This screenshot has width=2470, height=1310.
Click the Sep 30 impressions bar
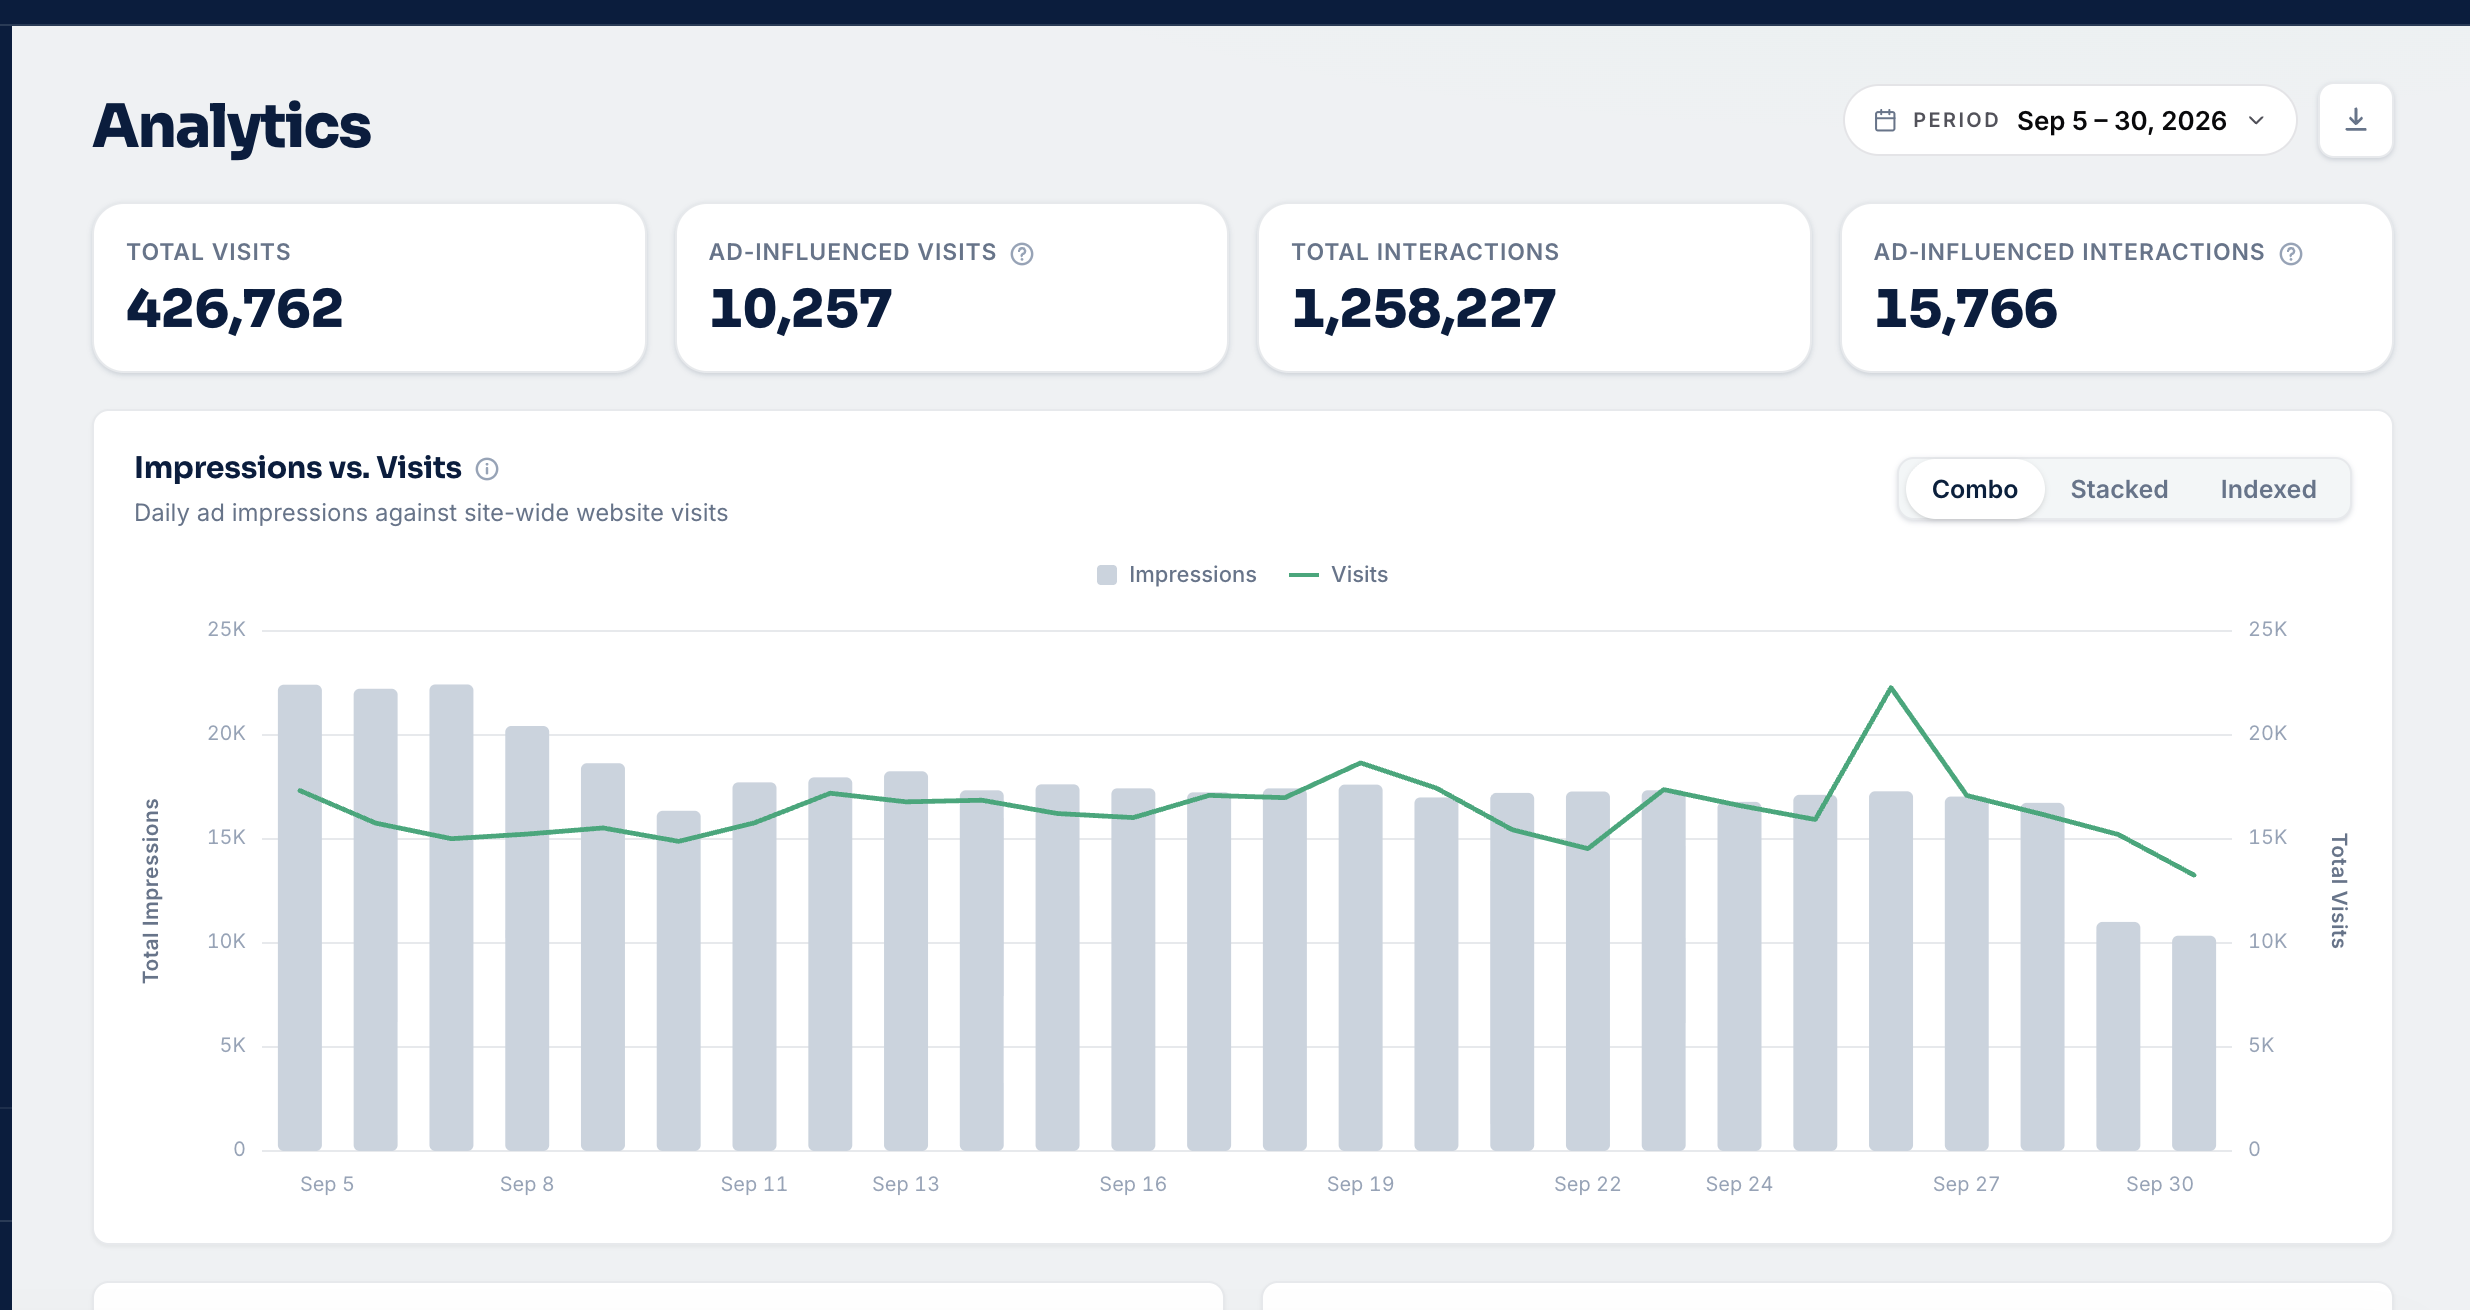pyautogui.click(x=2193, y=1043)
